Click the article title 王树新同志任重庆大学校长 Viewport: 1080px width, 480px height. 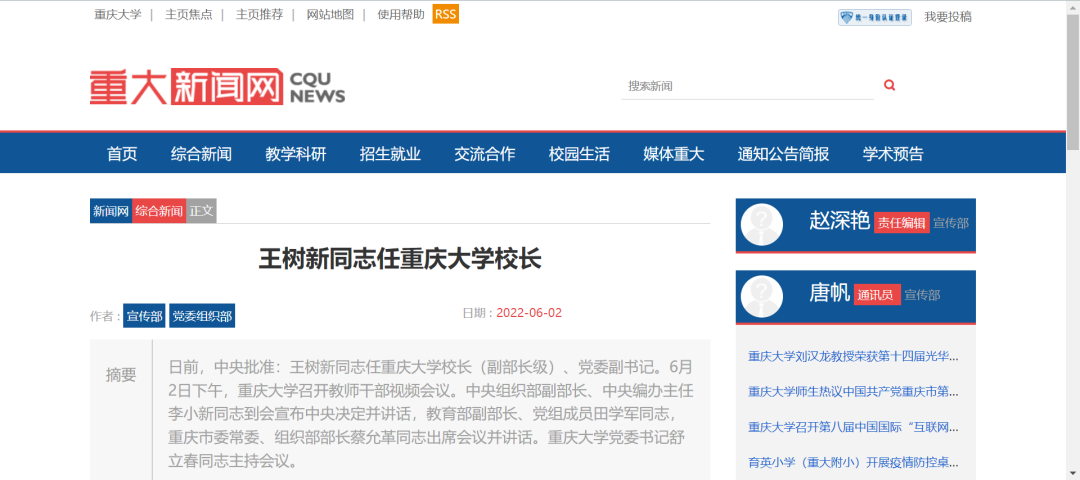tap(400, 260)
